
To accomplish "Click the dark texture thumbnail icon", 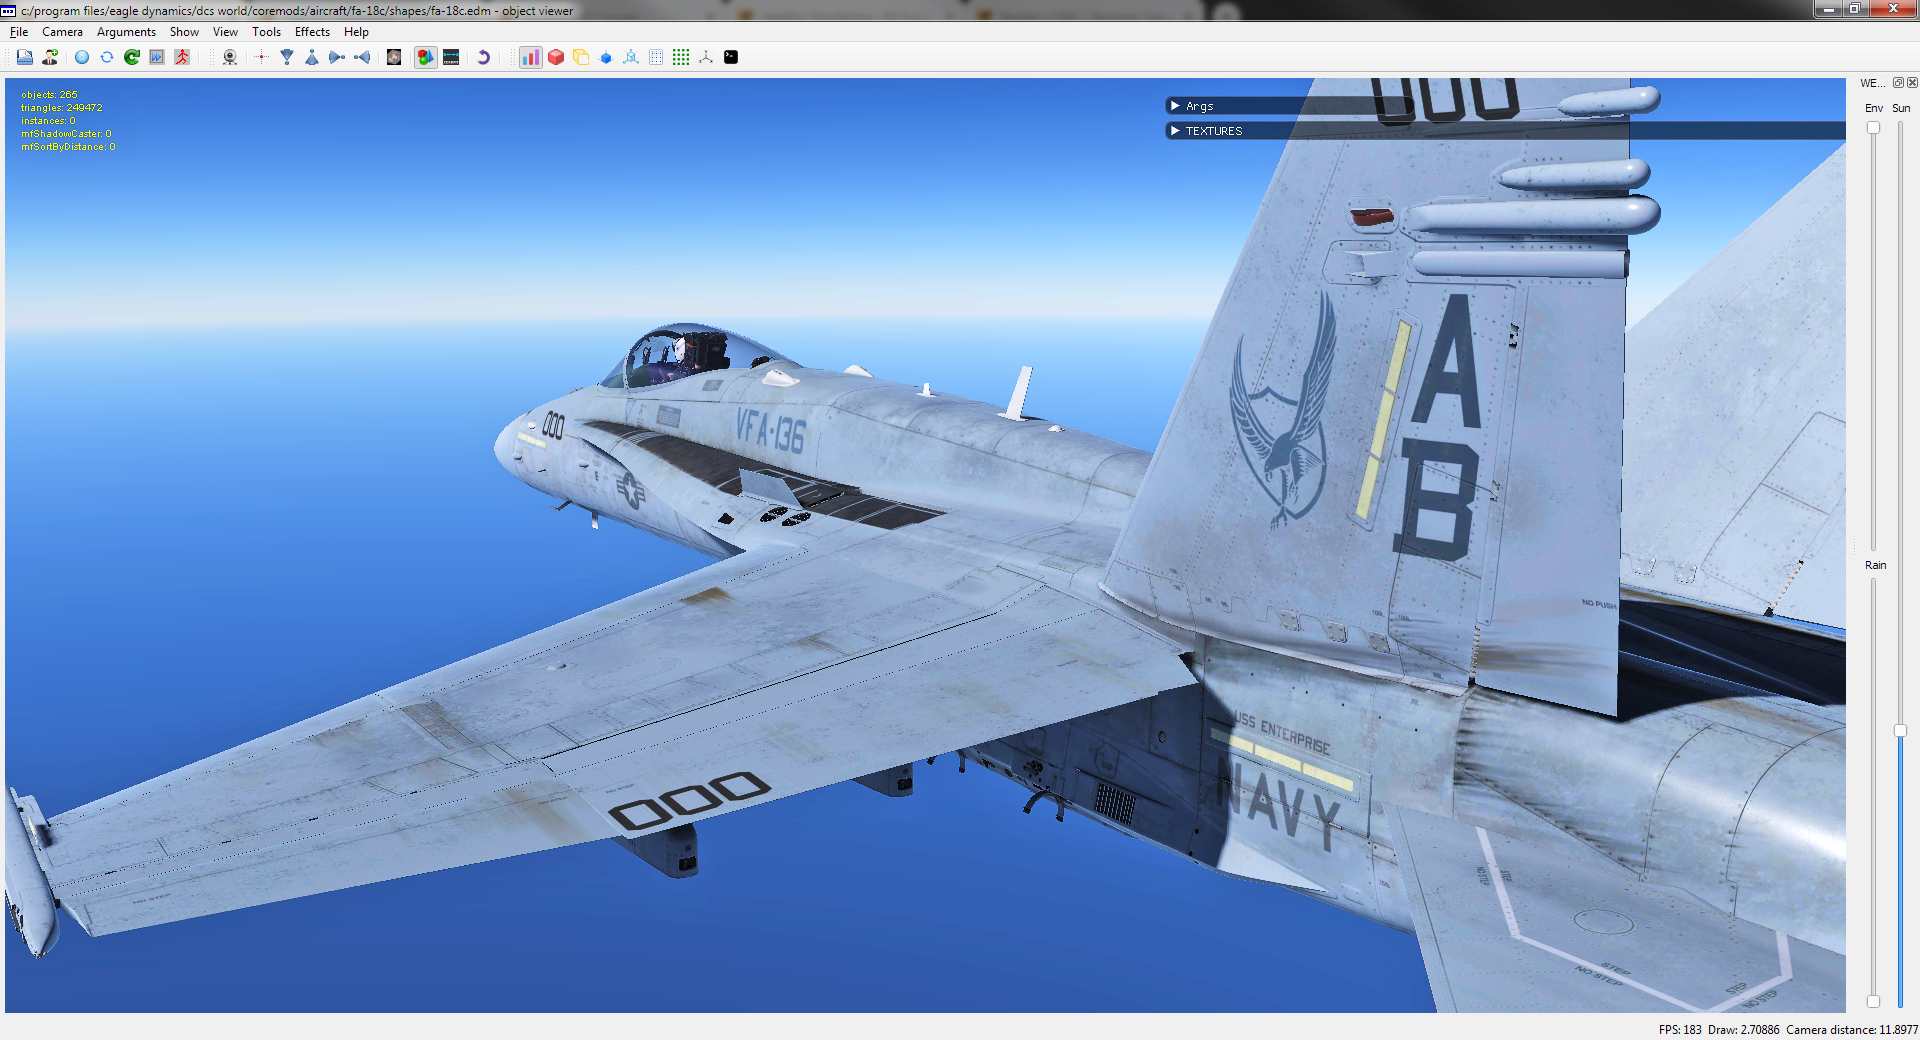I will click(394, 57).
